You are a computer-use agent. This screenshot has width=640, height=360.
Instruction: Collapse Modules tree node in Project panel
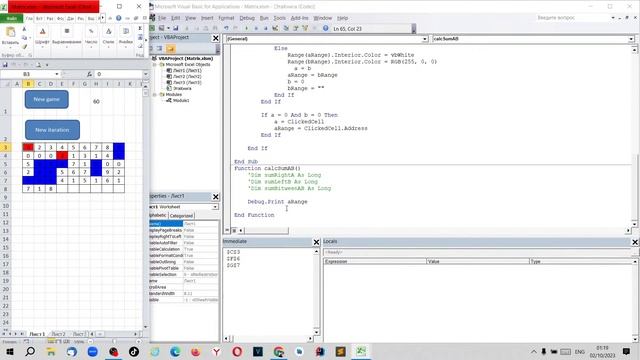(155, 94)
